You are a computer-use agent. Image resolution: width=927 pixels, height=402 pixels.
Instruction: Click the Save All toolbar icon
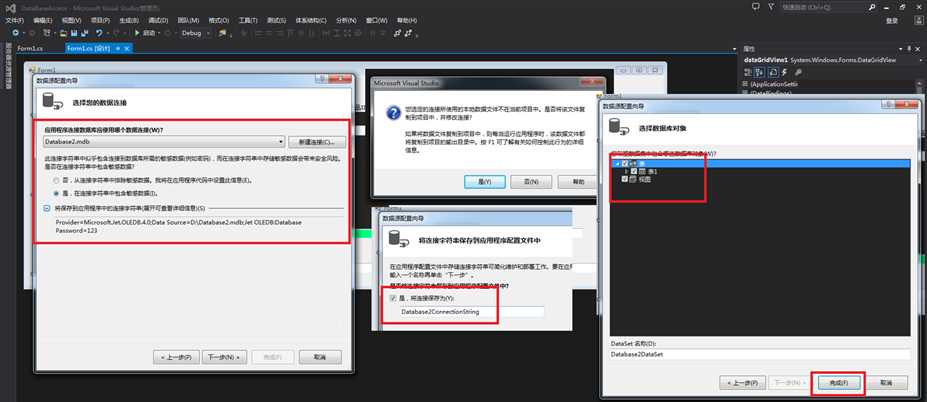[83, 33]
